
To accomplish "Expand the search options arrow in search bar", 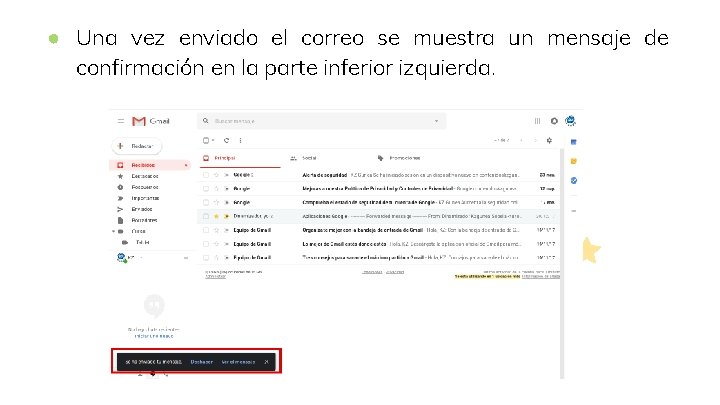I will point(436,121).
